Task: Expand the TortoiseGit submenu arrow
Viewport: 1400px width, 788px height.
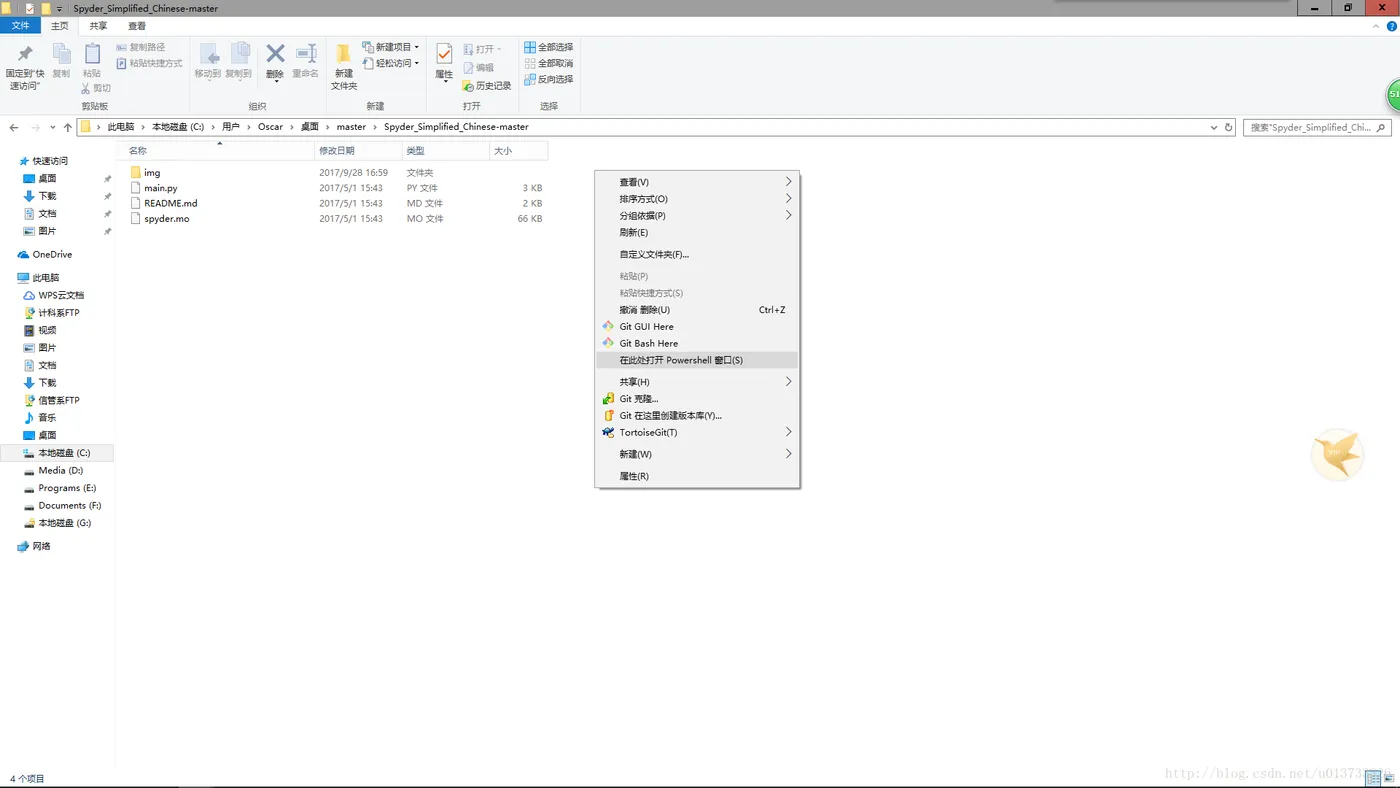Action: point(788,432)
